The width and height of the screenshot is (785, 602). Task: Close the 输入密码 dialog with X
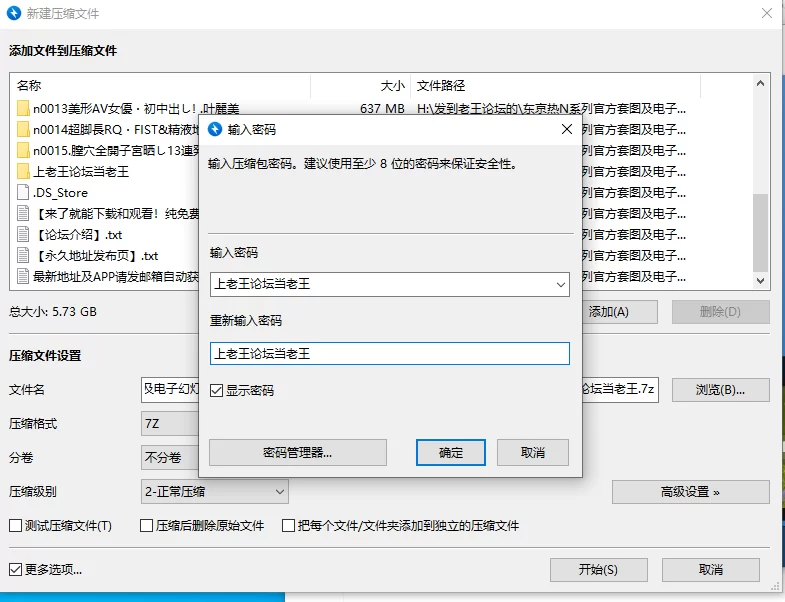[x=566, y=129]
